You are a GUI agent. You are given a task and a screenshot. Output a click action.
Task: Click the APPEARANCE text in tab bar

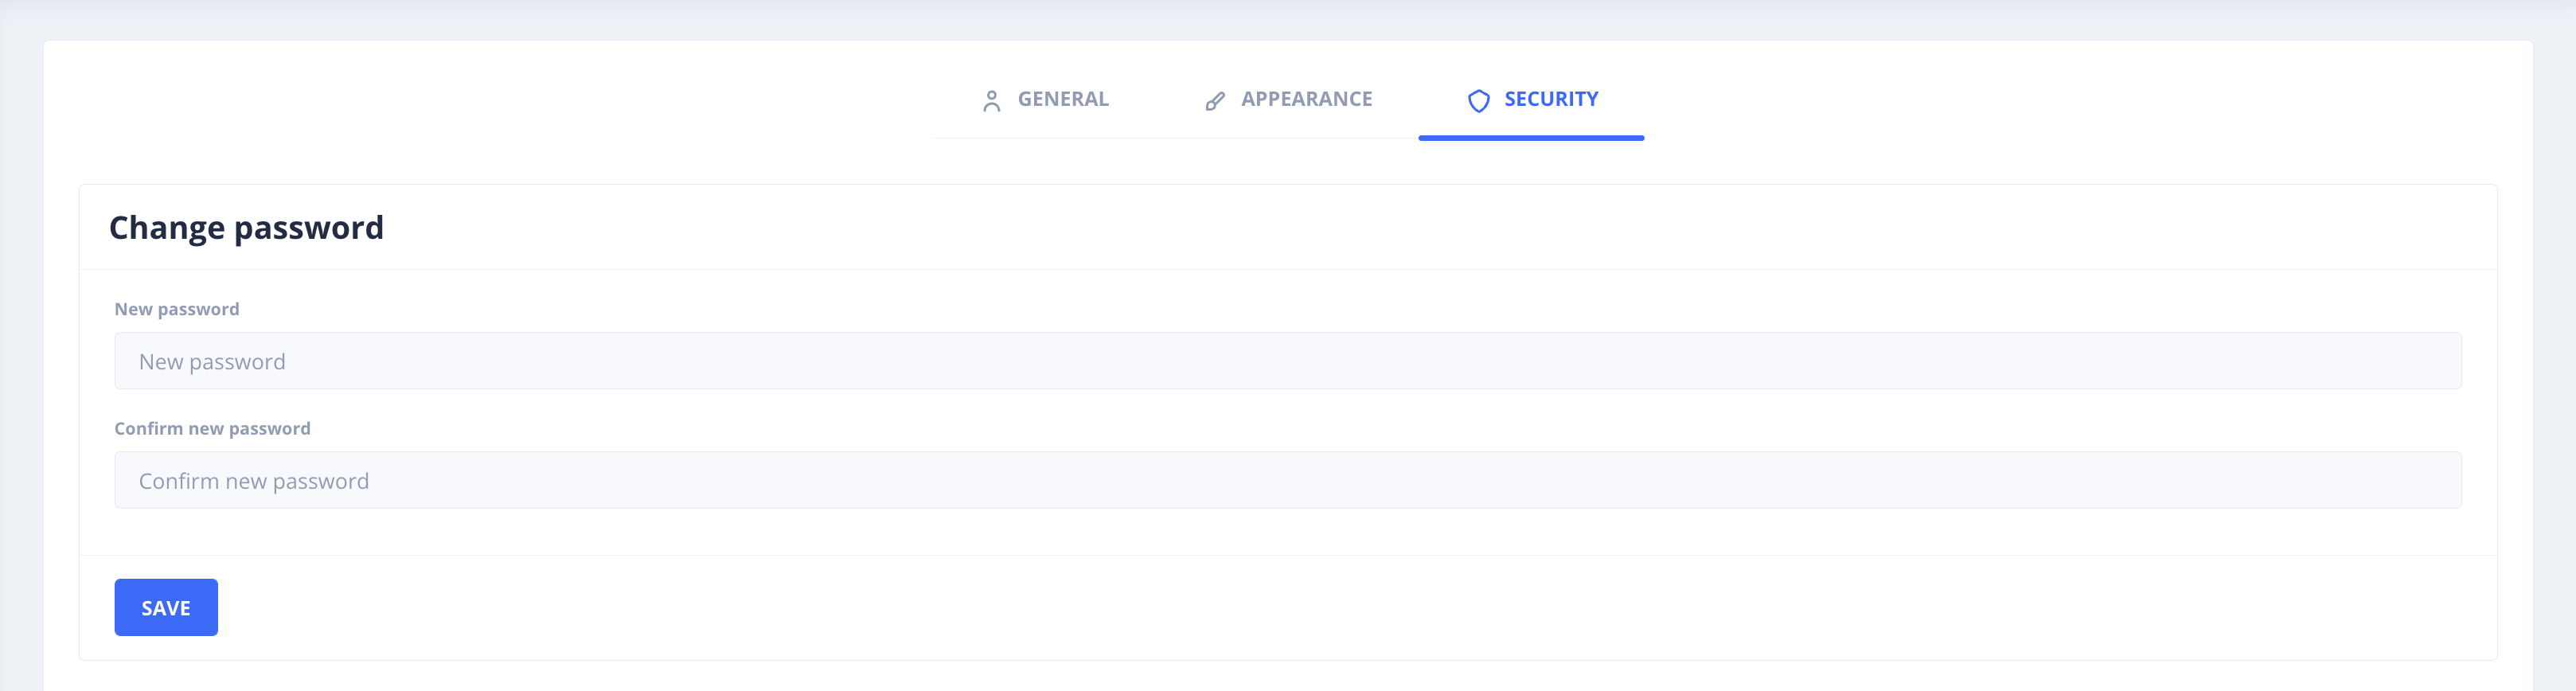click(1306, 99)
